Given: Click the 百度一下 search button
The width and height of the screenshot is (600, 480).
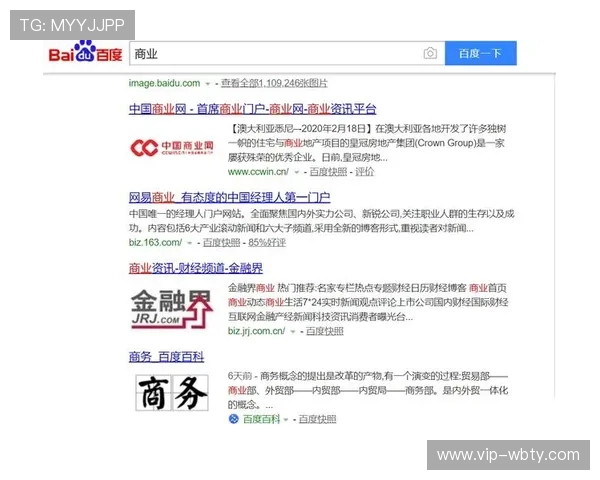Looking at the screenshot, I should click(x=481, y=53).
